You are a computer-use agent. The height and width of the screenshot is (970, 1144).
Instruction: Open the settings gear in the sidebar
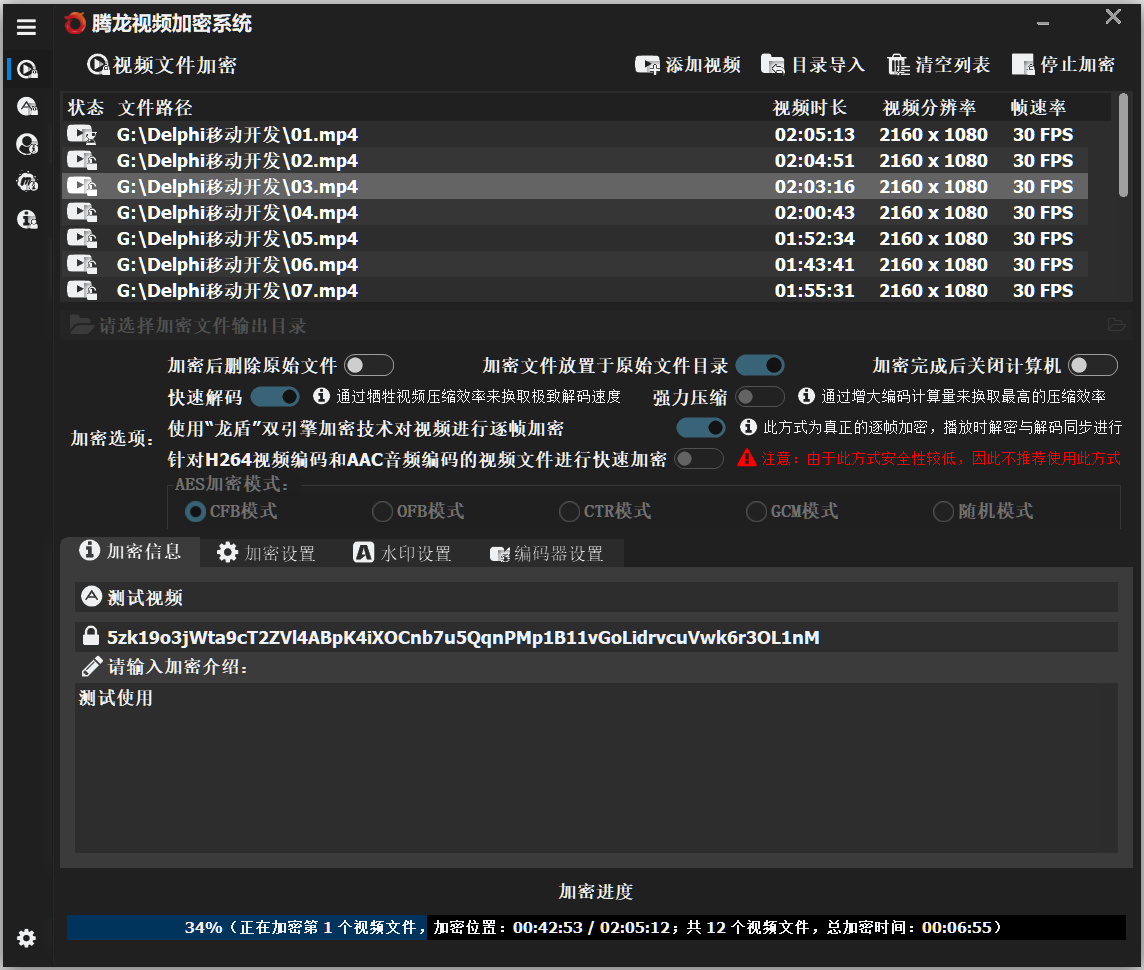tap(26, 938)
